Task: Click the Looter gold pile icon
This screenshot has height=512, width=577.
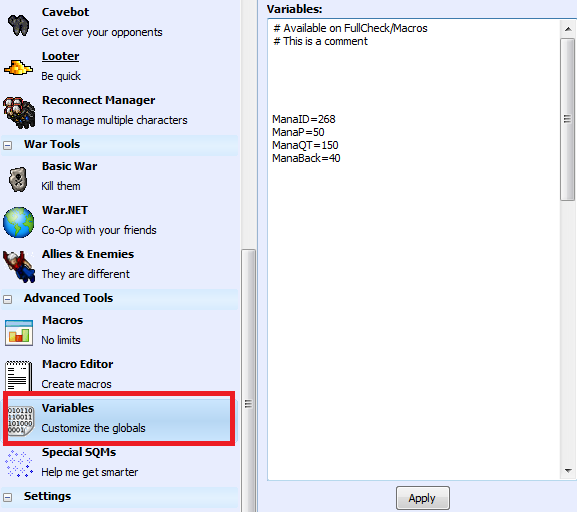Action: tap(18, 67)
